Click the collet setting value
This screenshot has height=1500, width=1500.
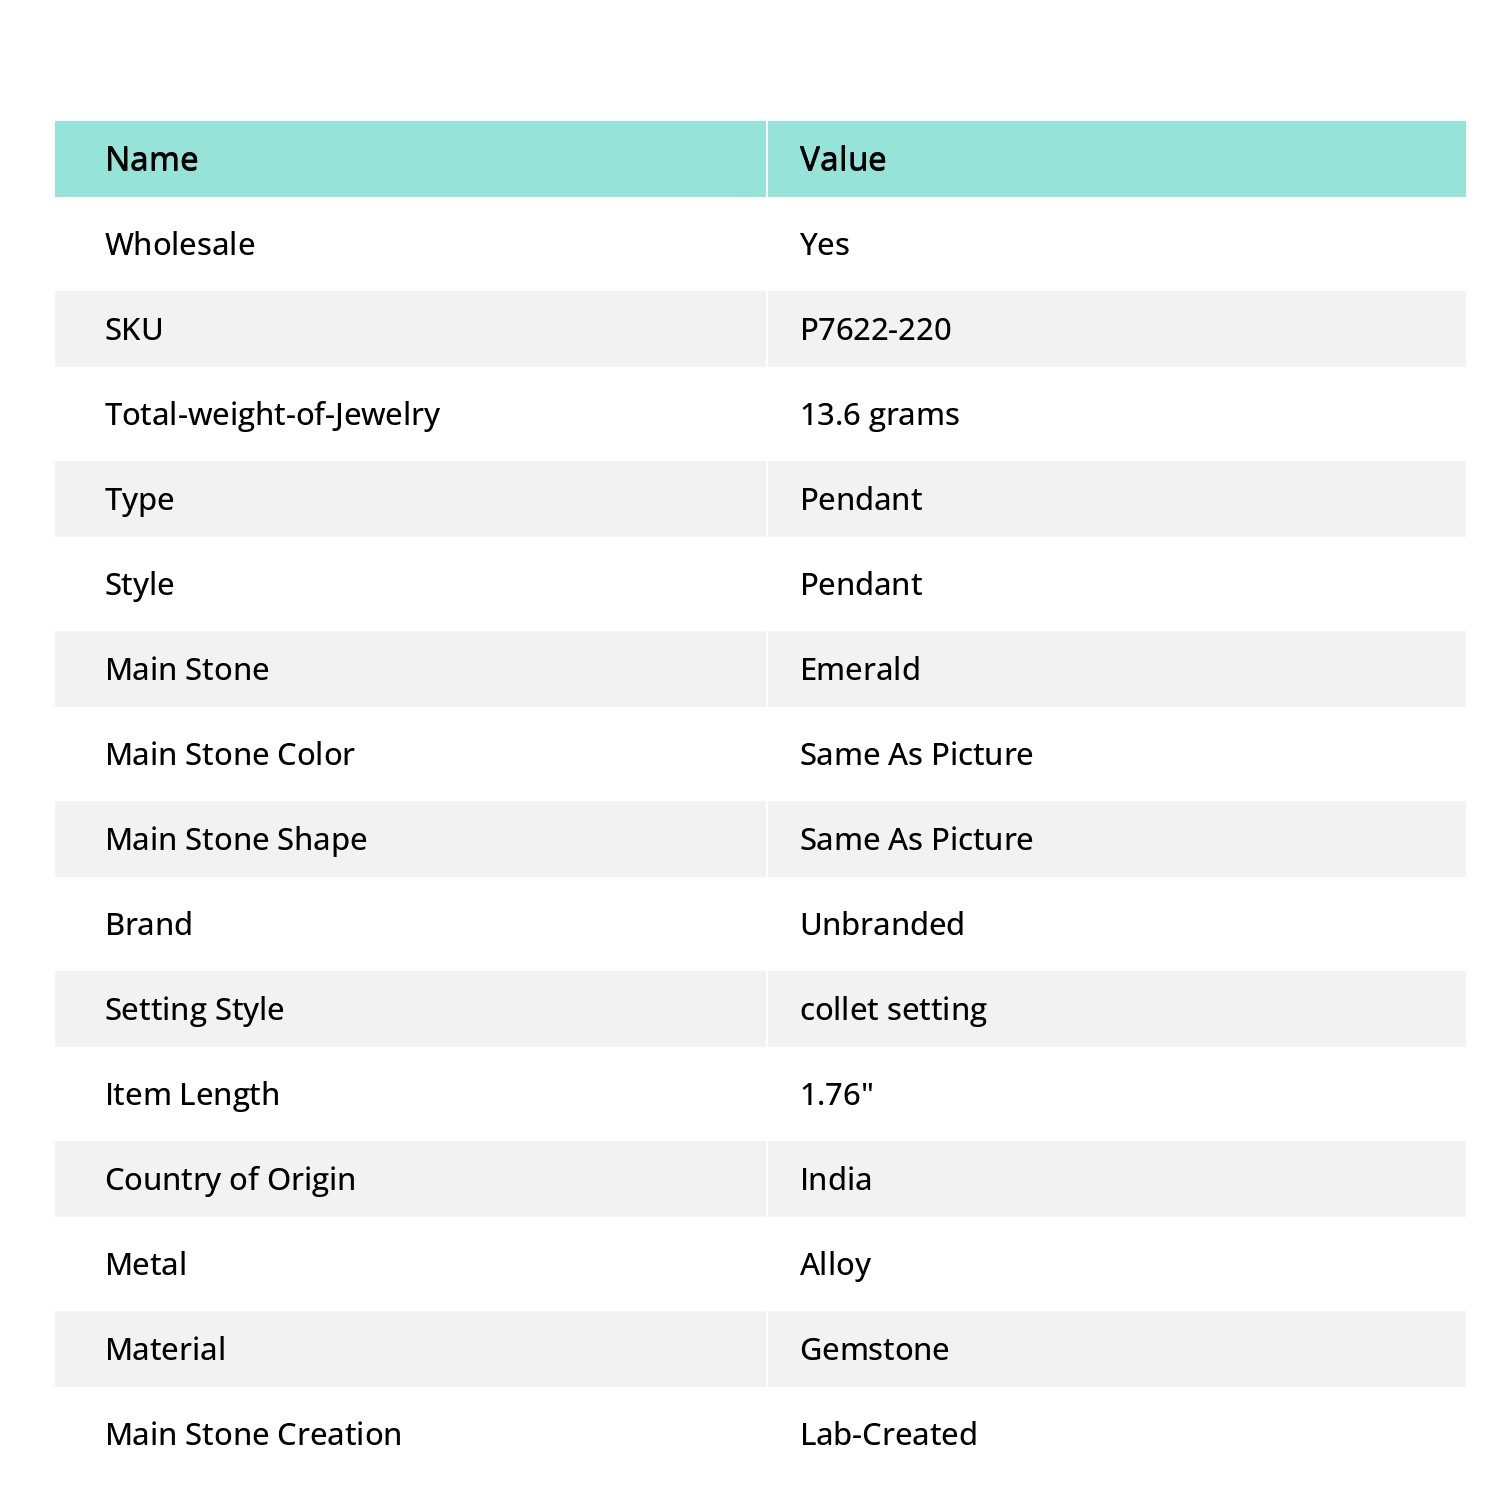point(894,1009)
